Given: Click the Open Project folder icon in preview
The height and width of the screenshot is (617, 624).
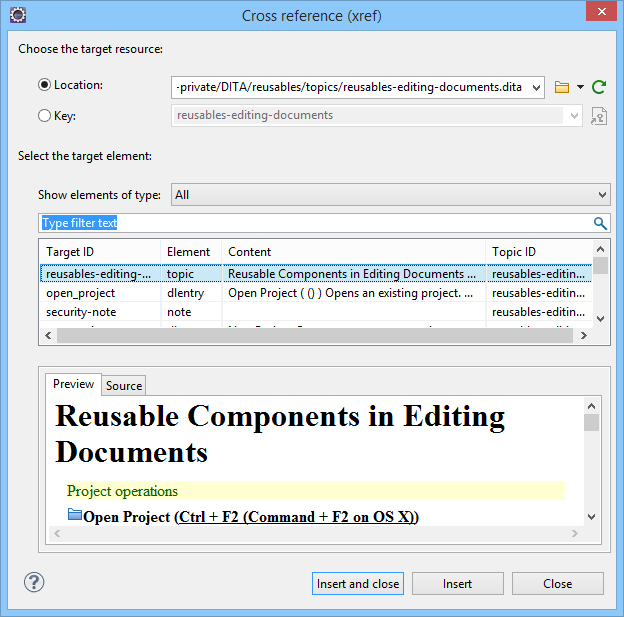Looking at the screenshot, I should click(x=75, y=515).
